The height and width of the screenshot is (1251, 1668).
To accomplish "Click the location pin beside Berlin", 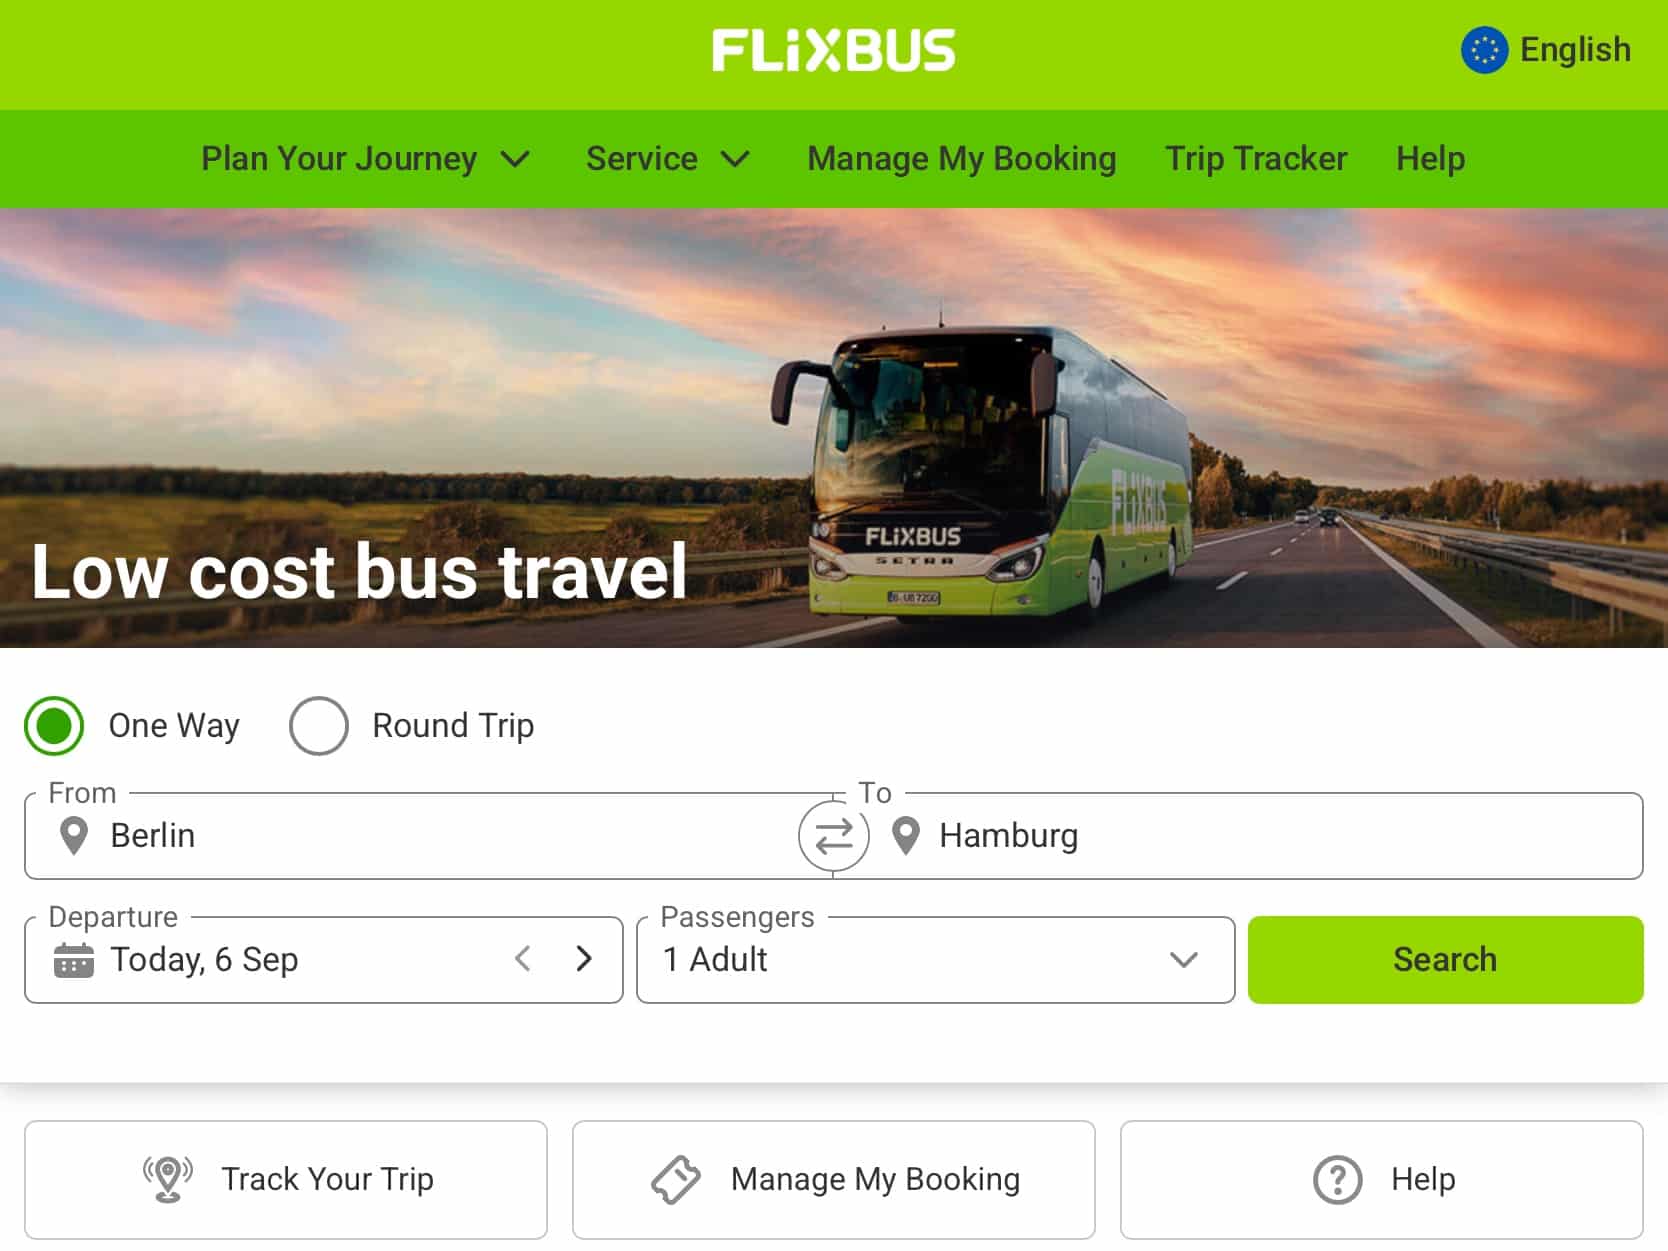I will [74, 836].
